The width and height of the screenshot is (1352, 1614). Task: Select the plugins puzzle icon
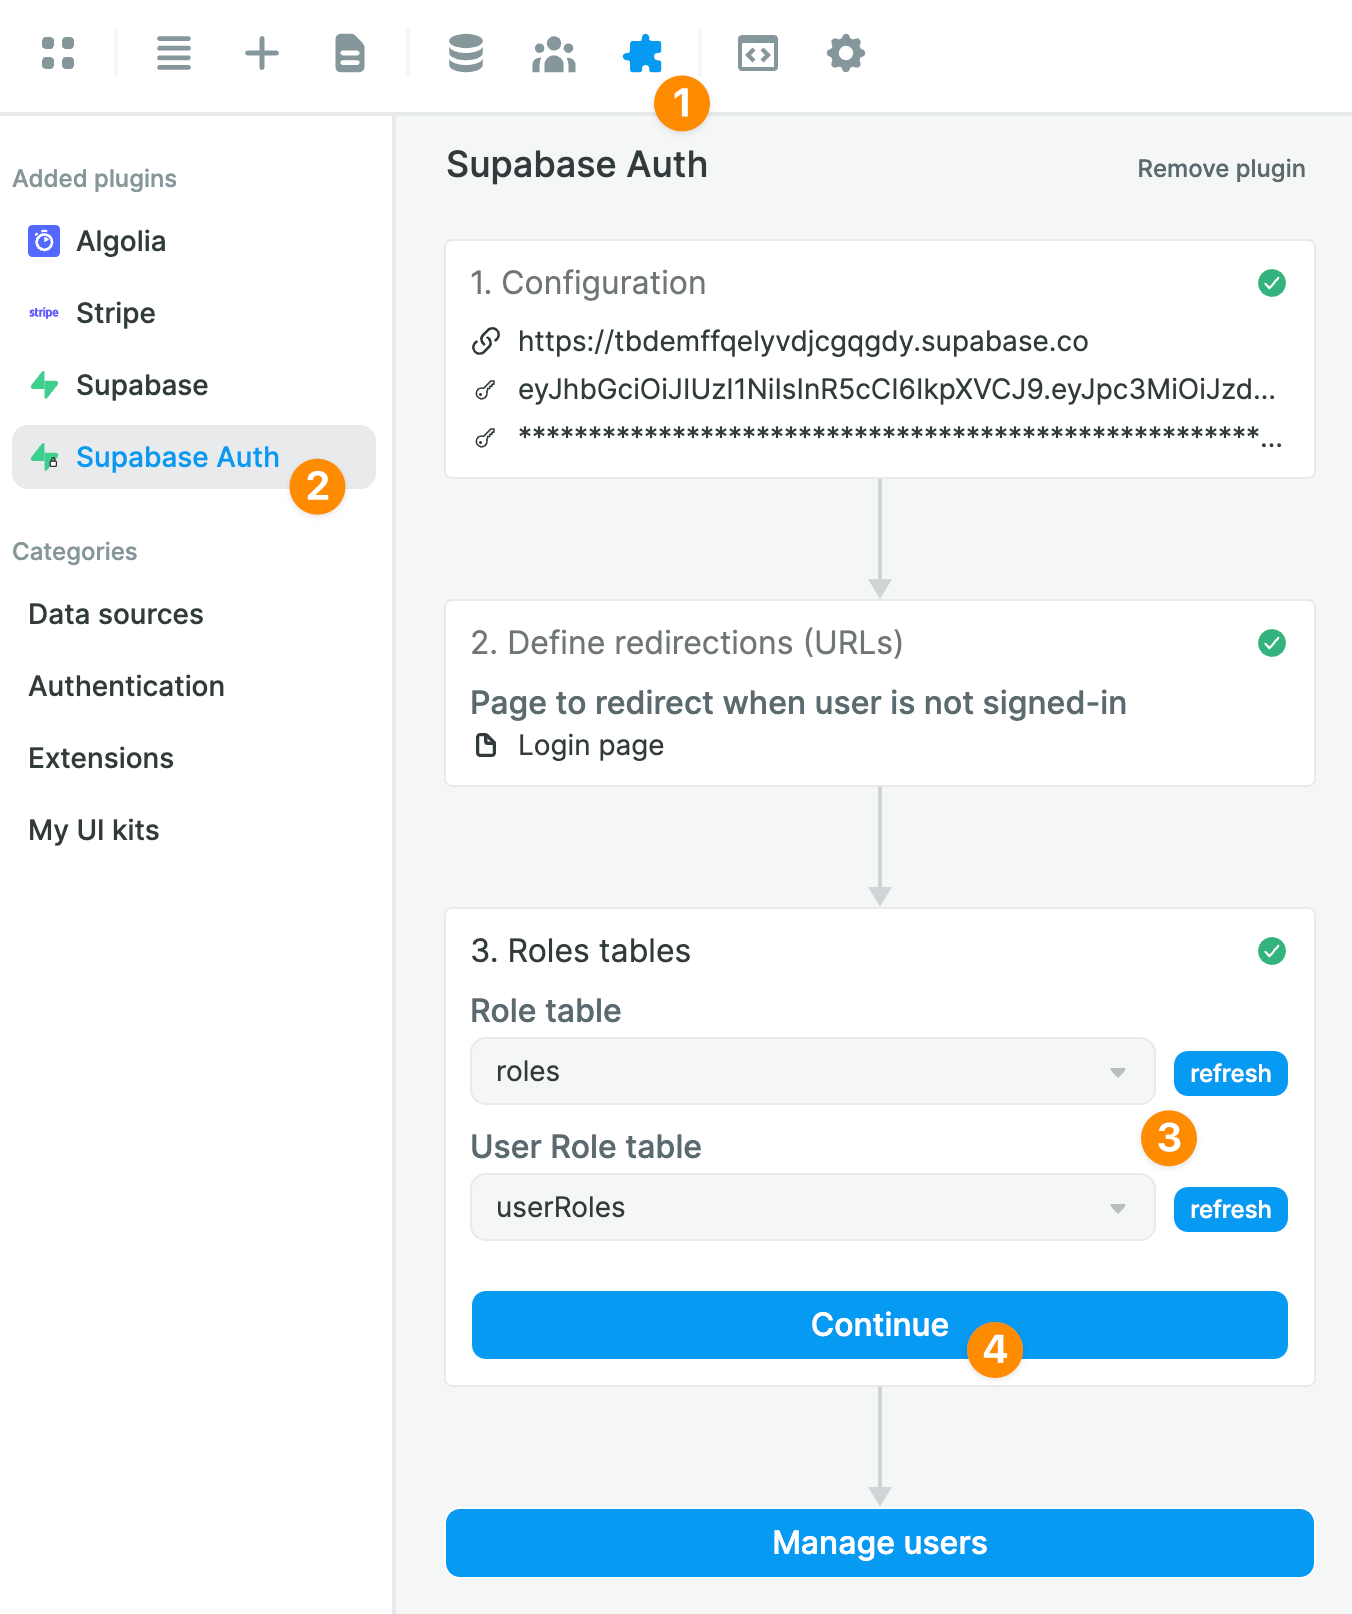point(642,54)
